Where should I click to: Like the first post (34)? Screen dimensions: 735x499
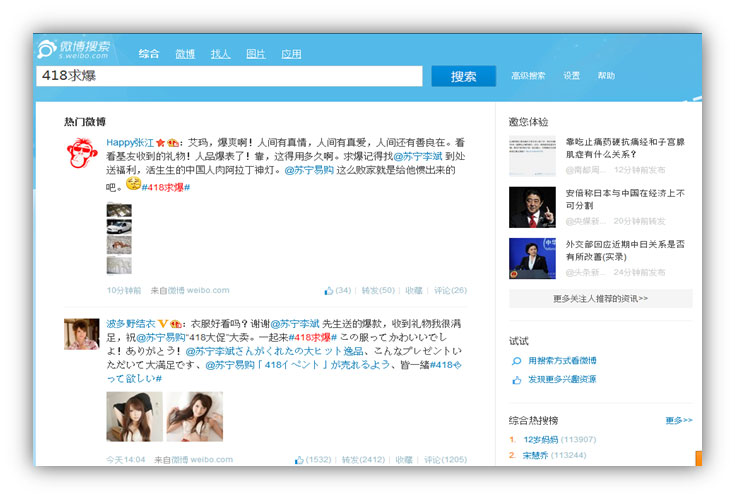pos(336,291)
